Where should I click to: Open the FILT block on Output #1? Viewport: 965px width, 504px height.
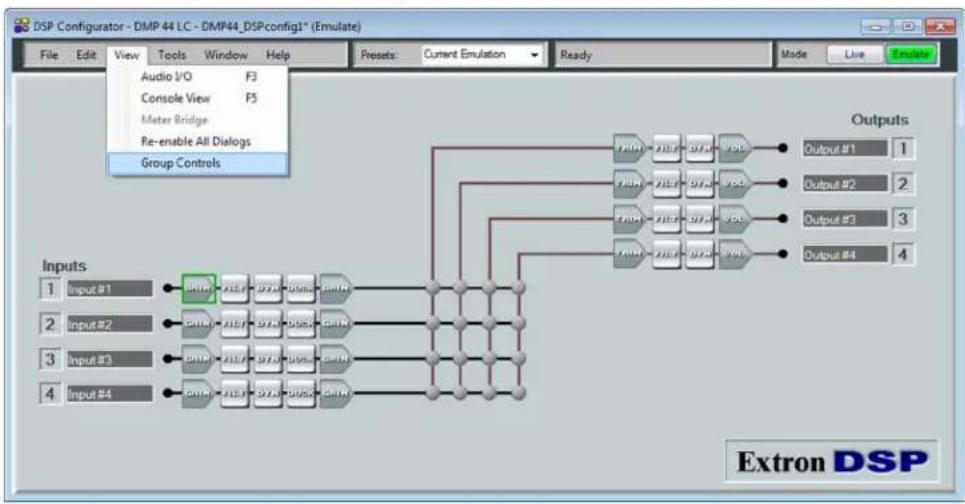coord(667,148)
